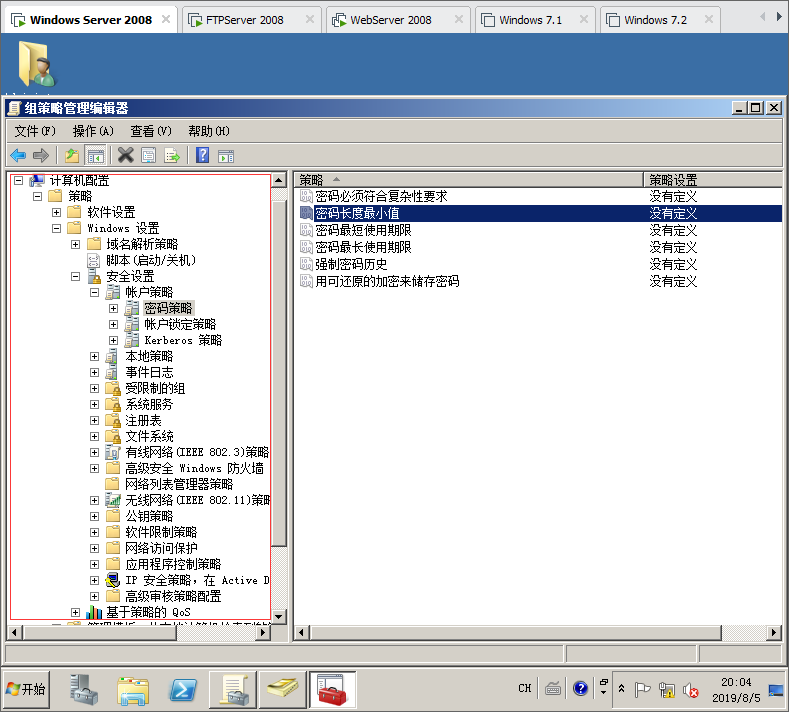Click the scroll-with-toolbox taskbar icon
The height and width of the screenshot is (712, 789).
pos(233,689)
